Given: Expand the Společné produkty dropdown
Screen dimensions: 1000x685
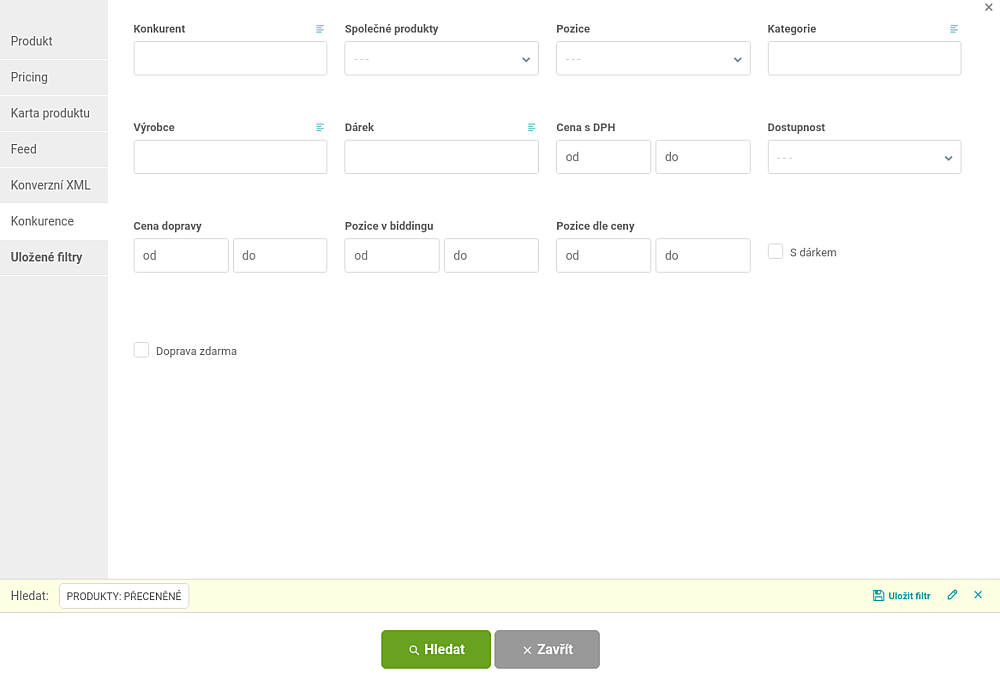Looking at the screenshot, I should (x=441, y=59).
